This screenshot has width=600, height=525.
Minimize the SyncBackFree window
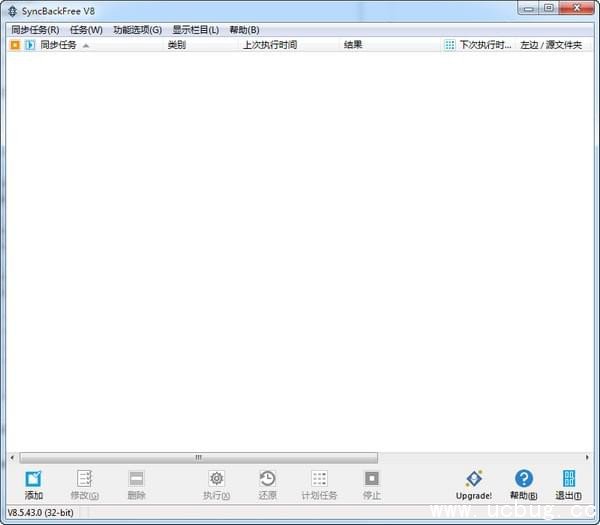coord(528,8)
